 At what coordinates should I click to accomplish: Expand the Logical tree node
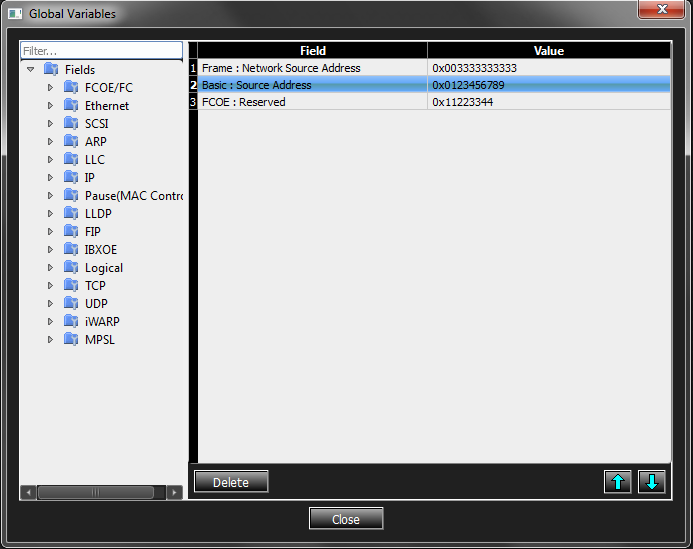pos(50,267)
